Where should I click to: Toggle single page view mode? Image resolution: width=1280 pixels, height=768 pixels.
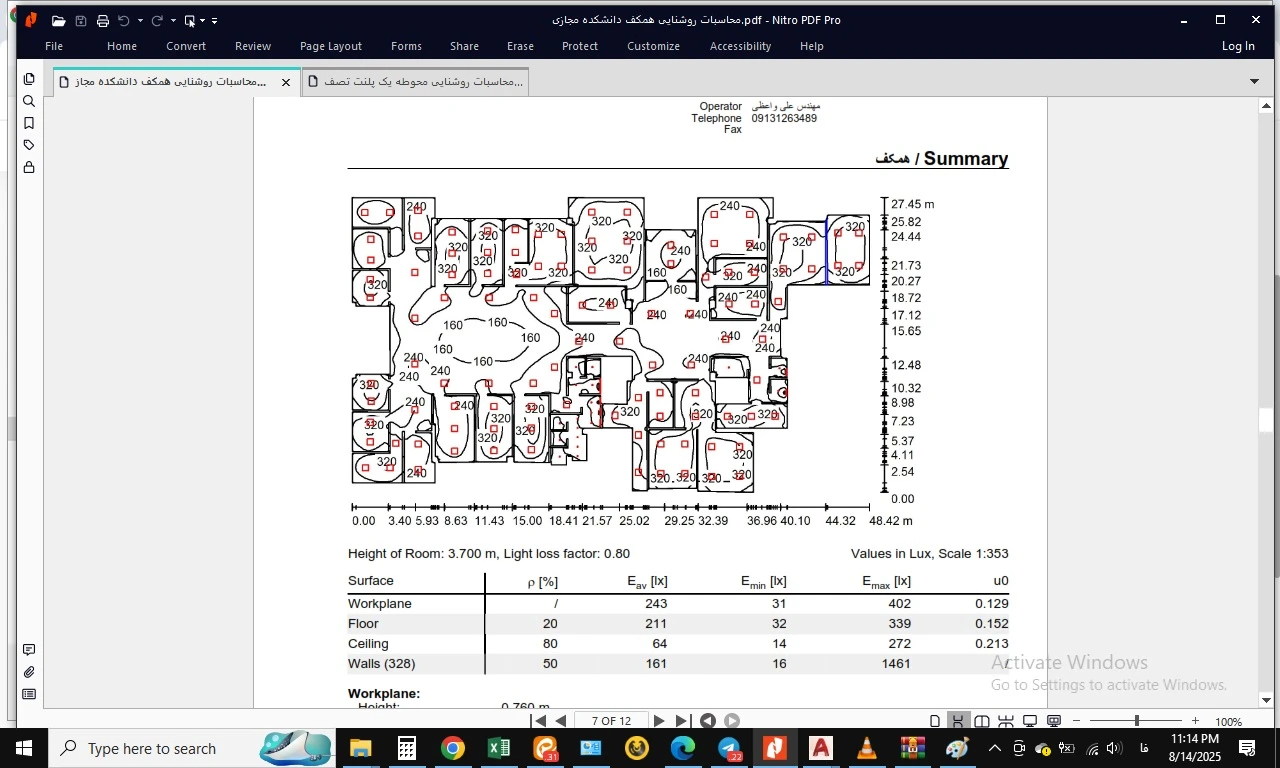[x=935, y=721]
